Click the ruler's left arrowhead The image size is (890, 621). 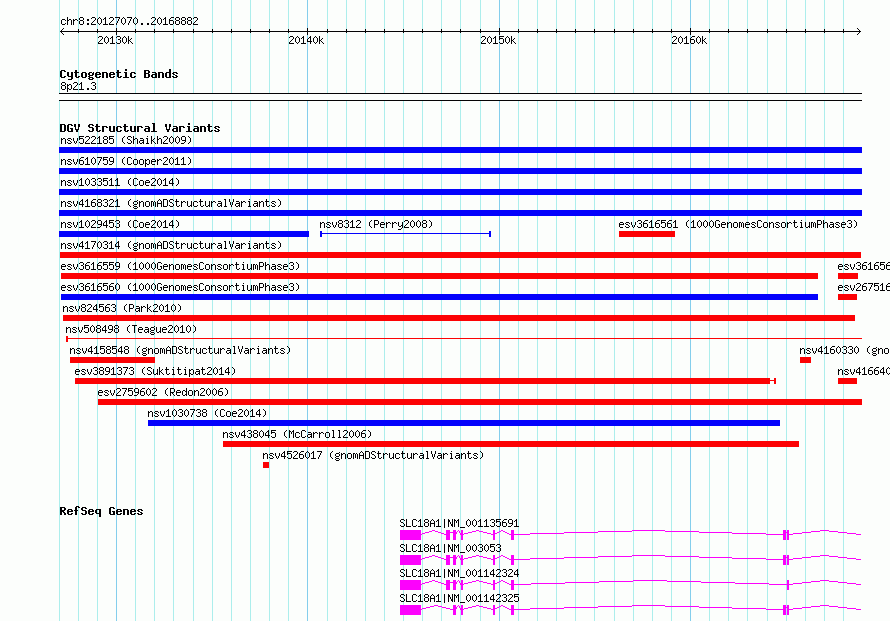62,31
